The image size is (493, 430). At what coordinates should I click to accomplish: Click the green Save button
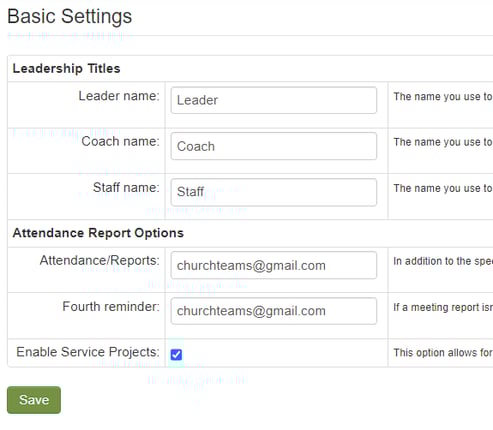click(34, 400)
